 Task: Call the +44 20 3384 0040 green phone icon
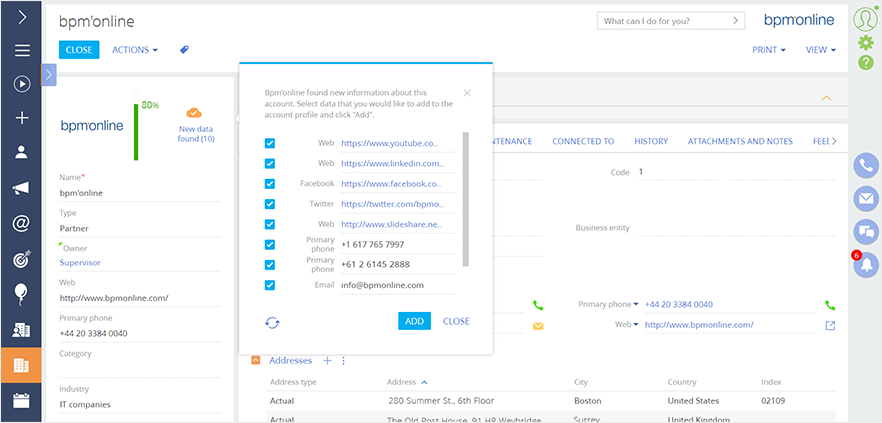coord(830,305)
